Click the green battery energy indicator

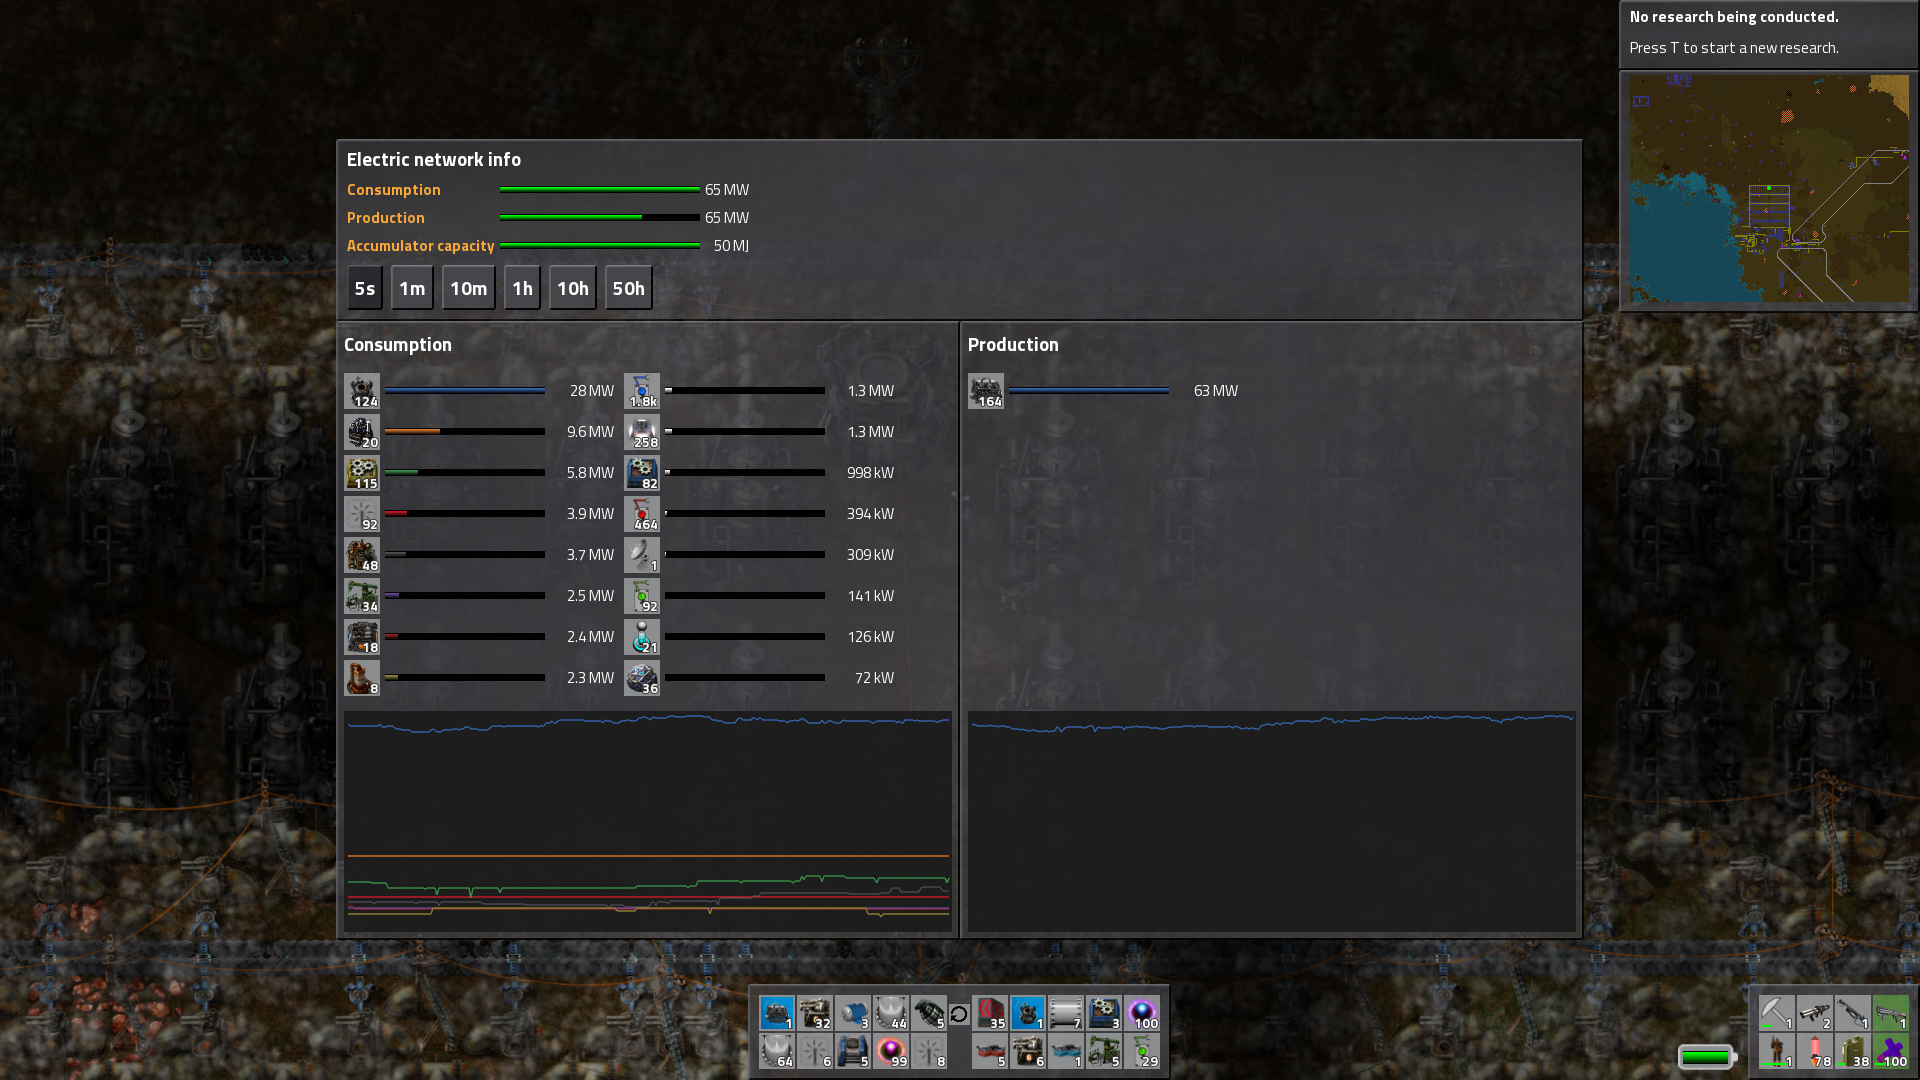click(x=1707, y=1057)
